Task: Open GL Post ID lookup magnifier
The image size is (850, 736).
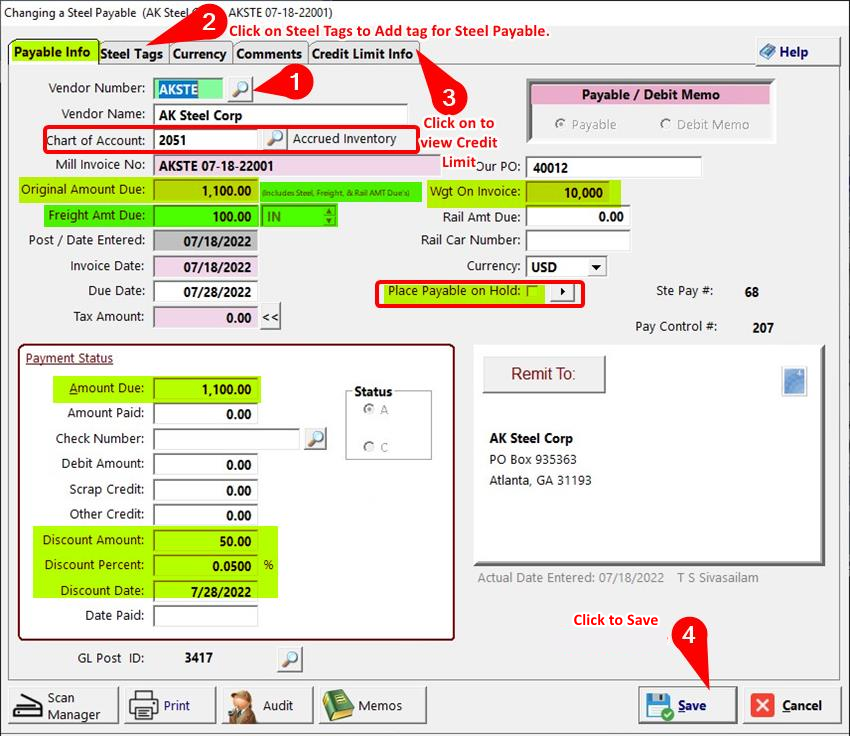Action: pyautogui.click(x=290, y=658)
